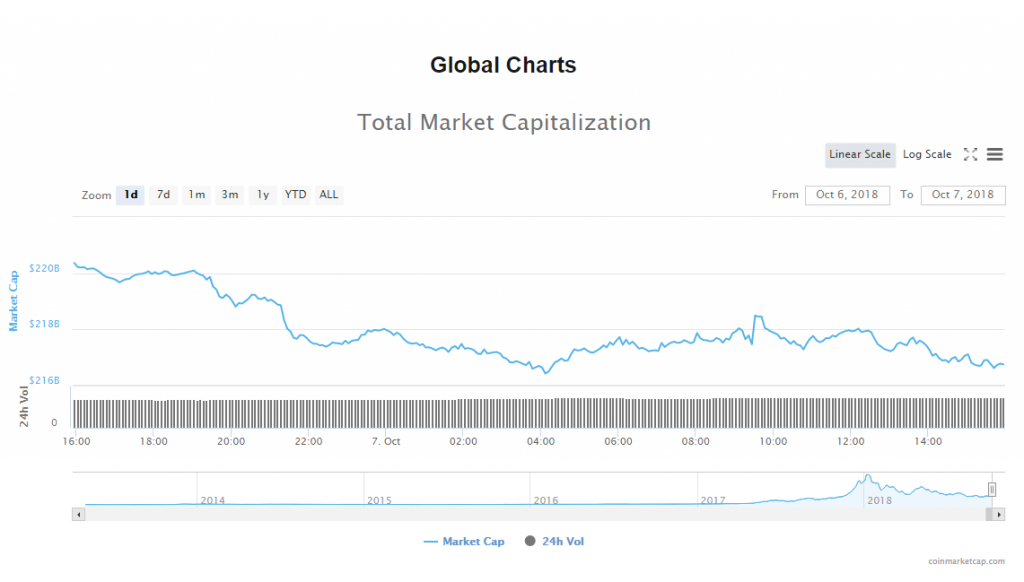1024x582 pixels.
Task: Click the scrollbar left arrow
Action: point(79,514)
